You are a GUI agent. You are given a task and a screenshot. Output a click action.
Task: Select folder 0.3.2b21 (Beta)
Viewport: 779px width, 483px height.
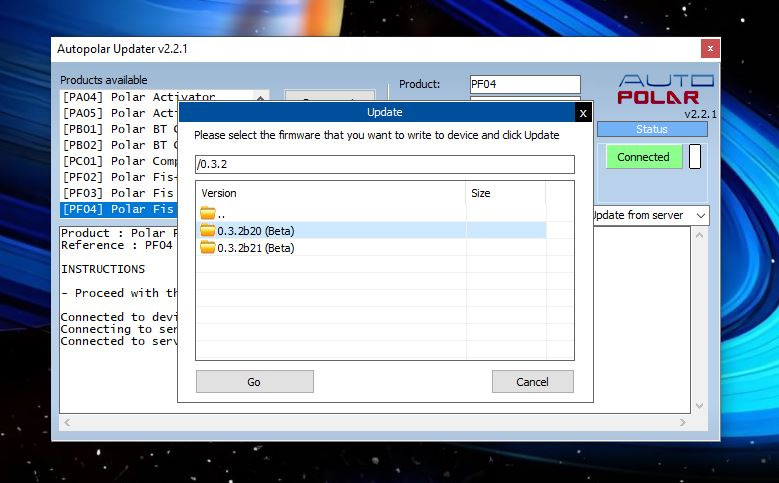tap(371, 247)
